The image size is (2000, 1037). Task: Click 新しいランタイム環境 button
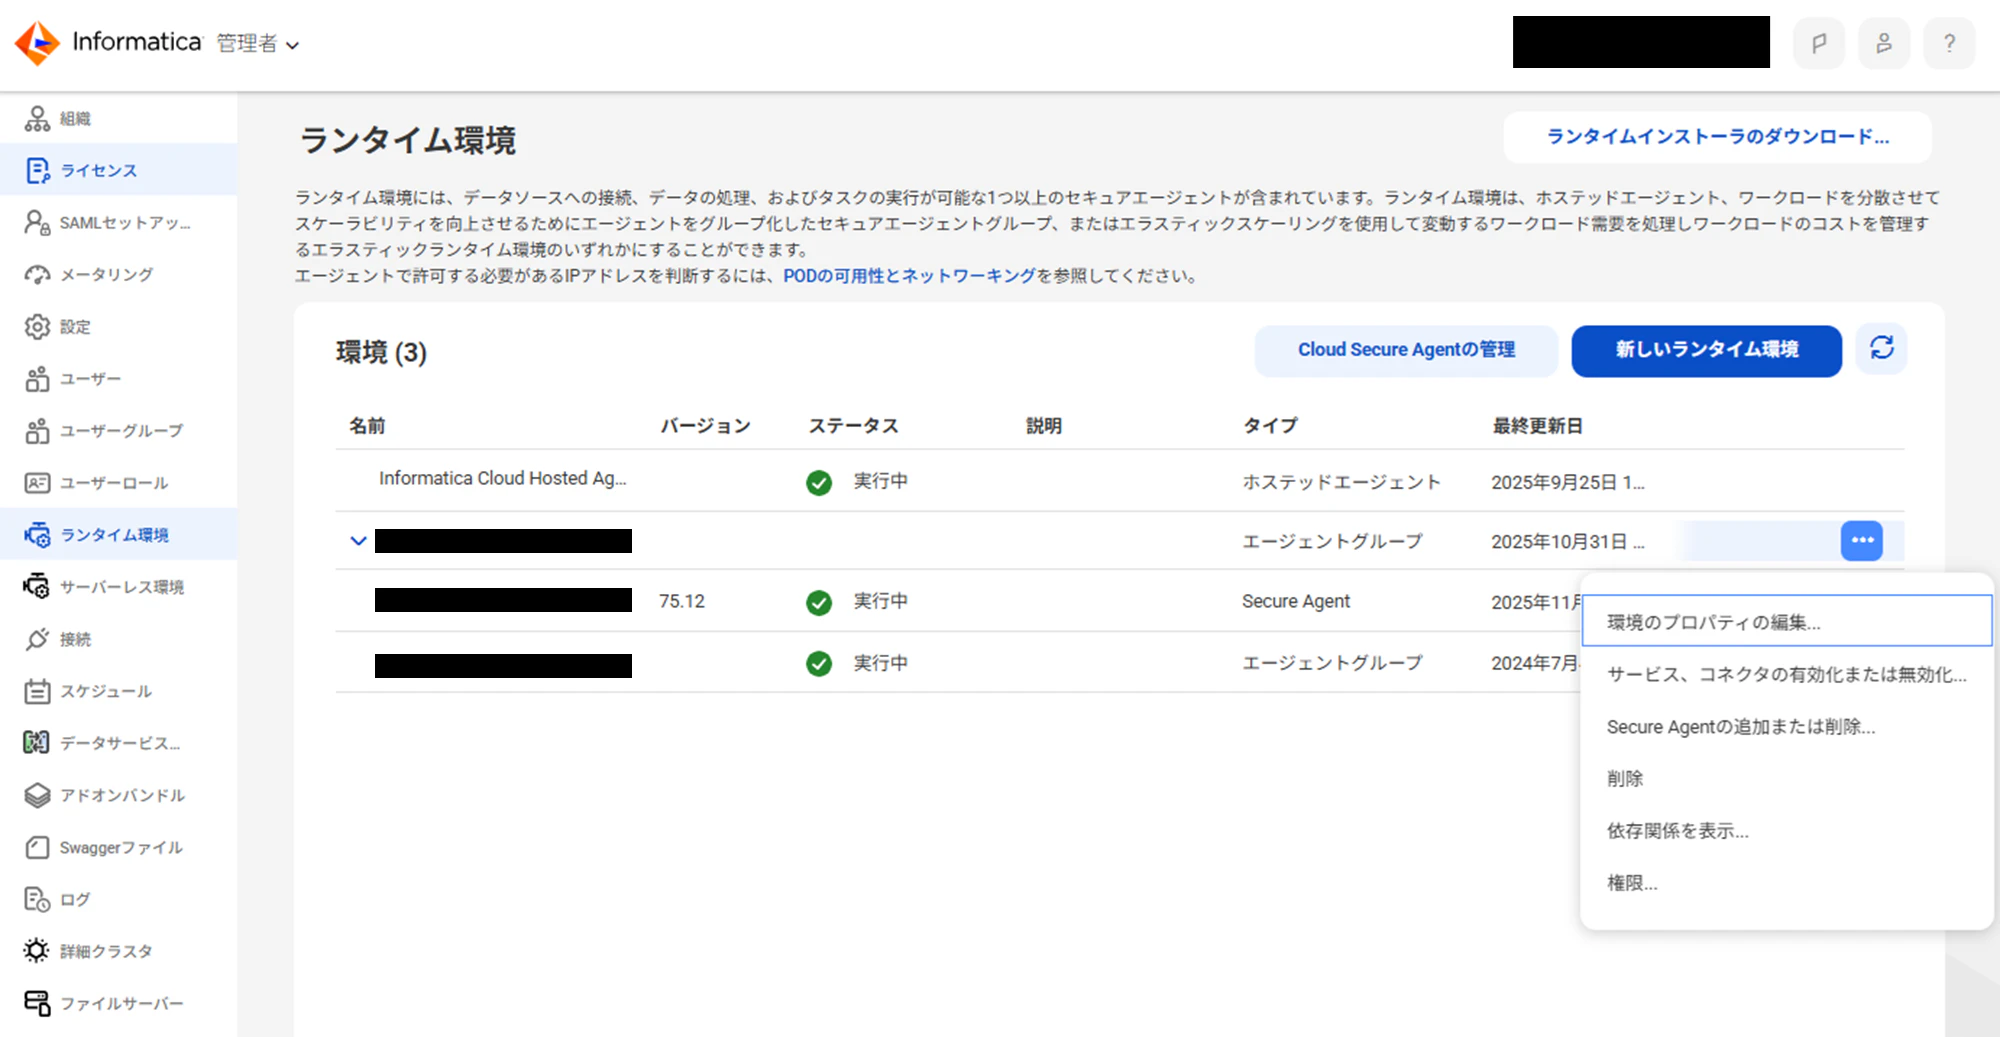click(1706, 350)
